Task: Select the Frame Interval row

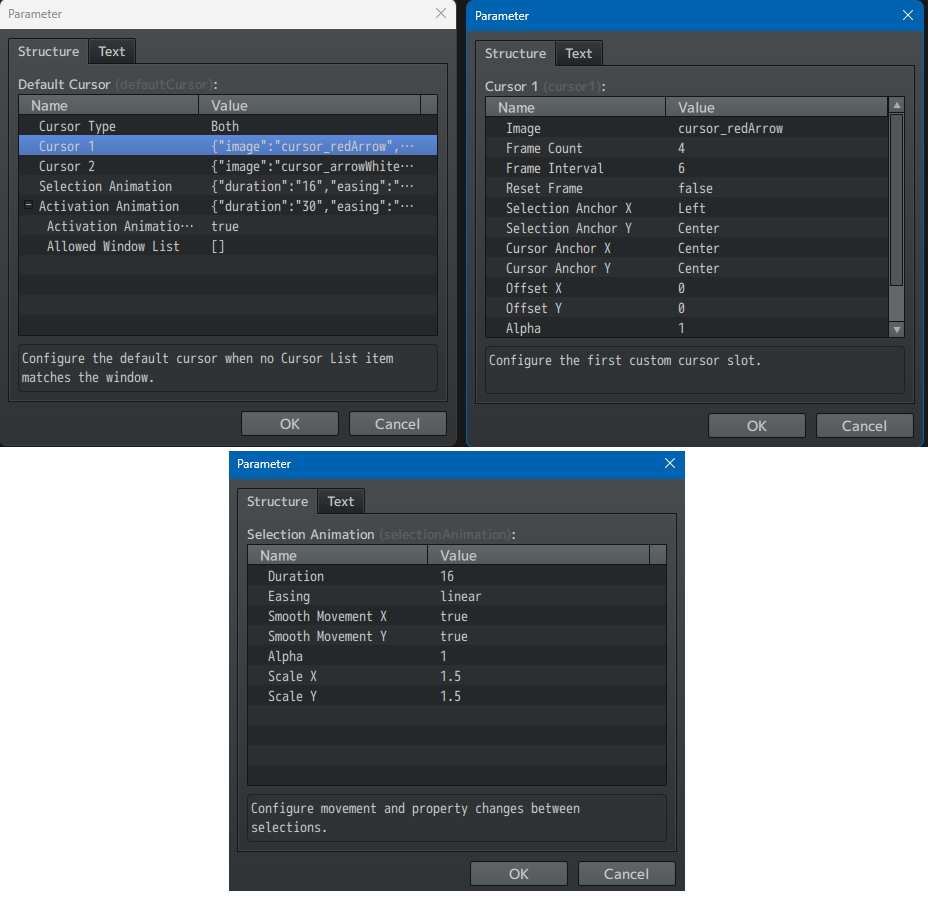Action: pyautogui.click(x=687, y=169)
